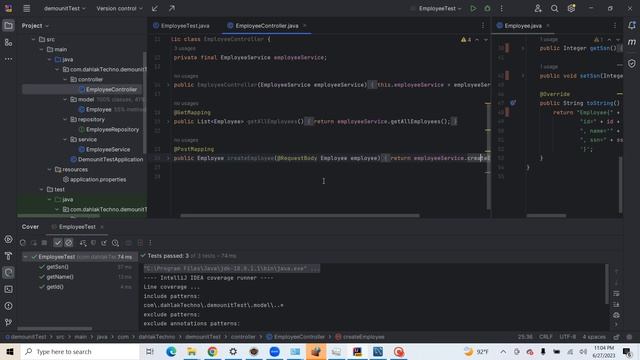Close the EmployeeController.java tab
The width and height of the screenshot is (640, 360).
click(x=304, y=26)
